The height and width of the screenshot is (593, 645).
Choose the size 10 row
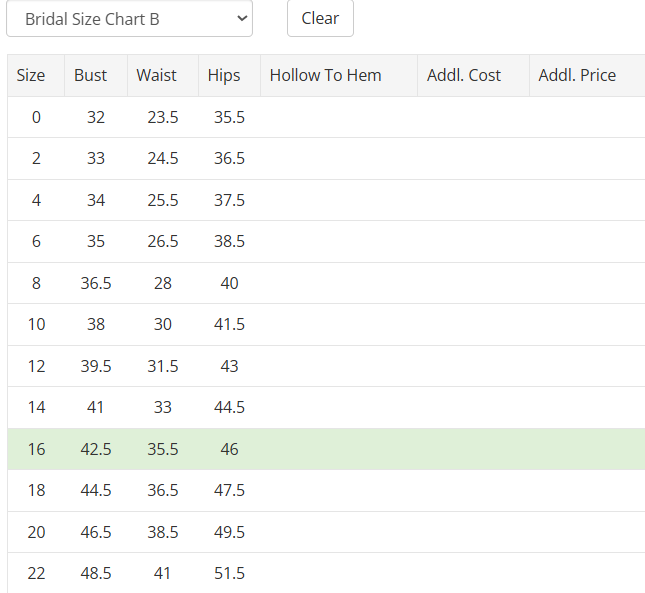coord(326,324)
